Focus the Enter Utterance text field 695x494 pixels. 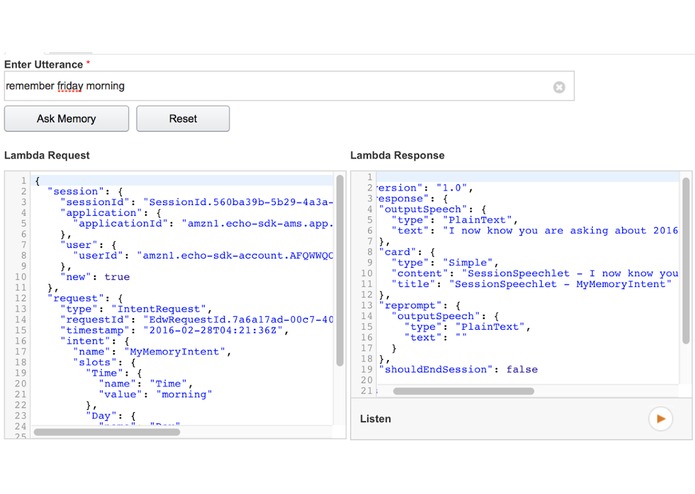pyautogui.click(x=289, y=86)
